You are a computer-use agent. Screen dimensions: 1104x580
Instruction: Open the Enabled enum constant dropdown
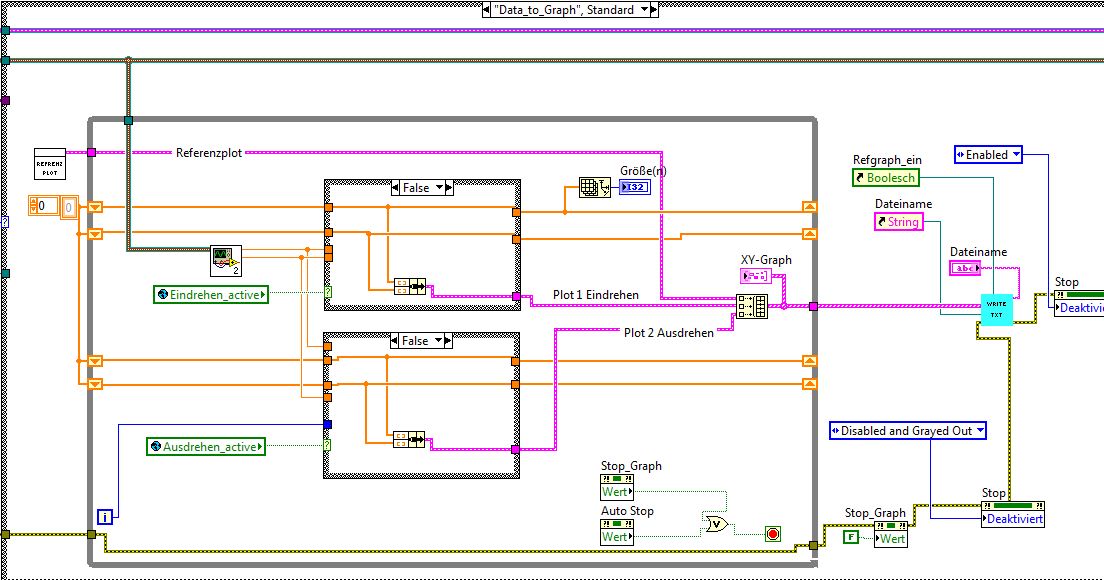pos(1015,154)
